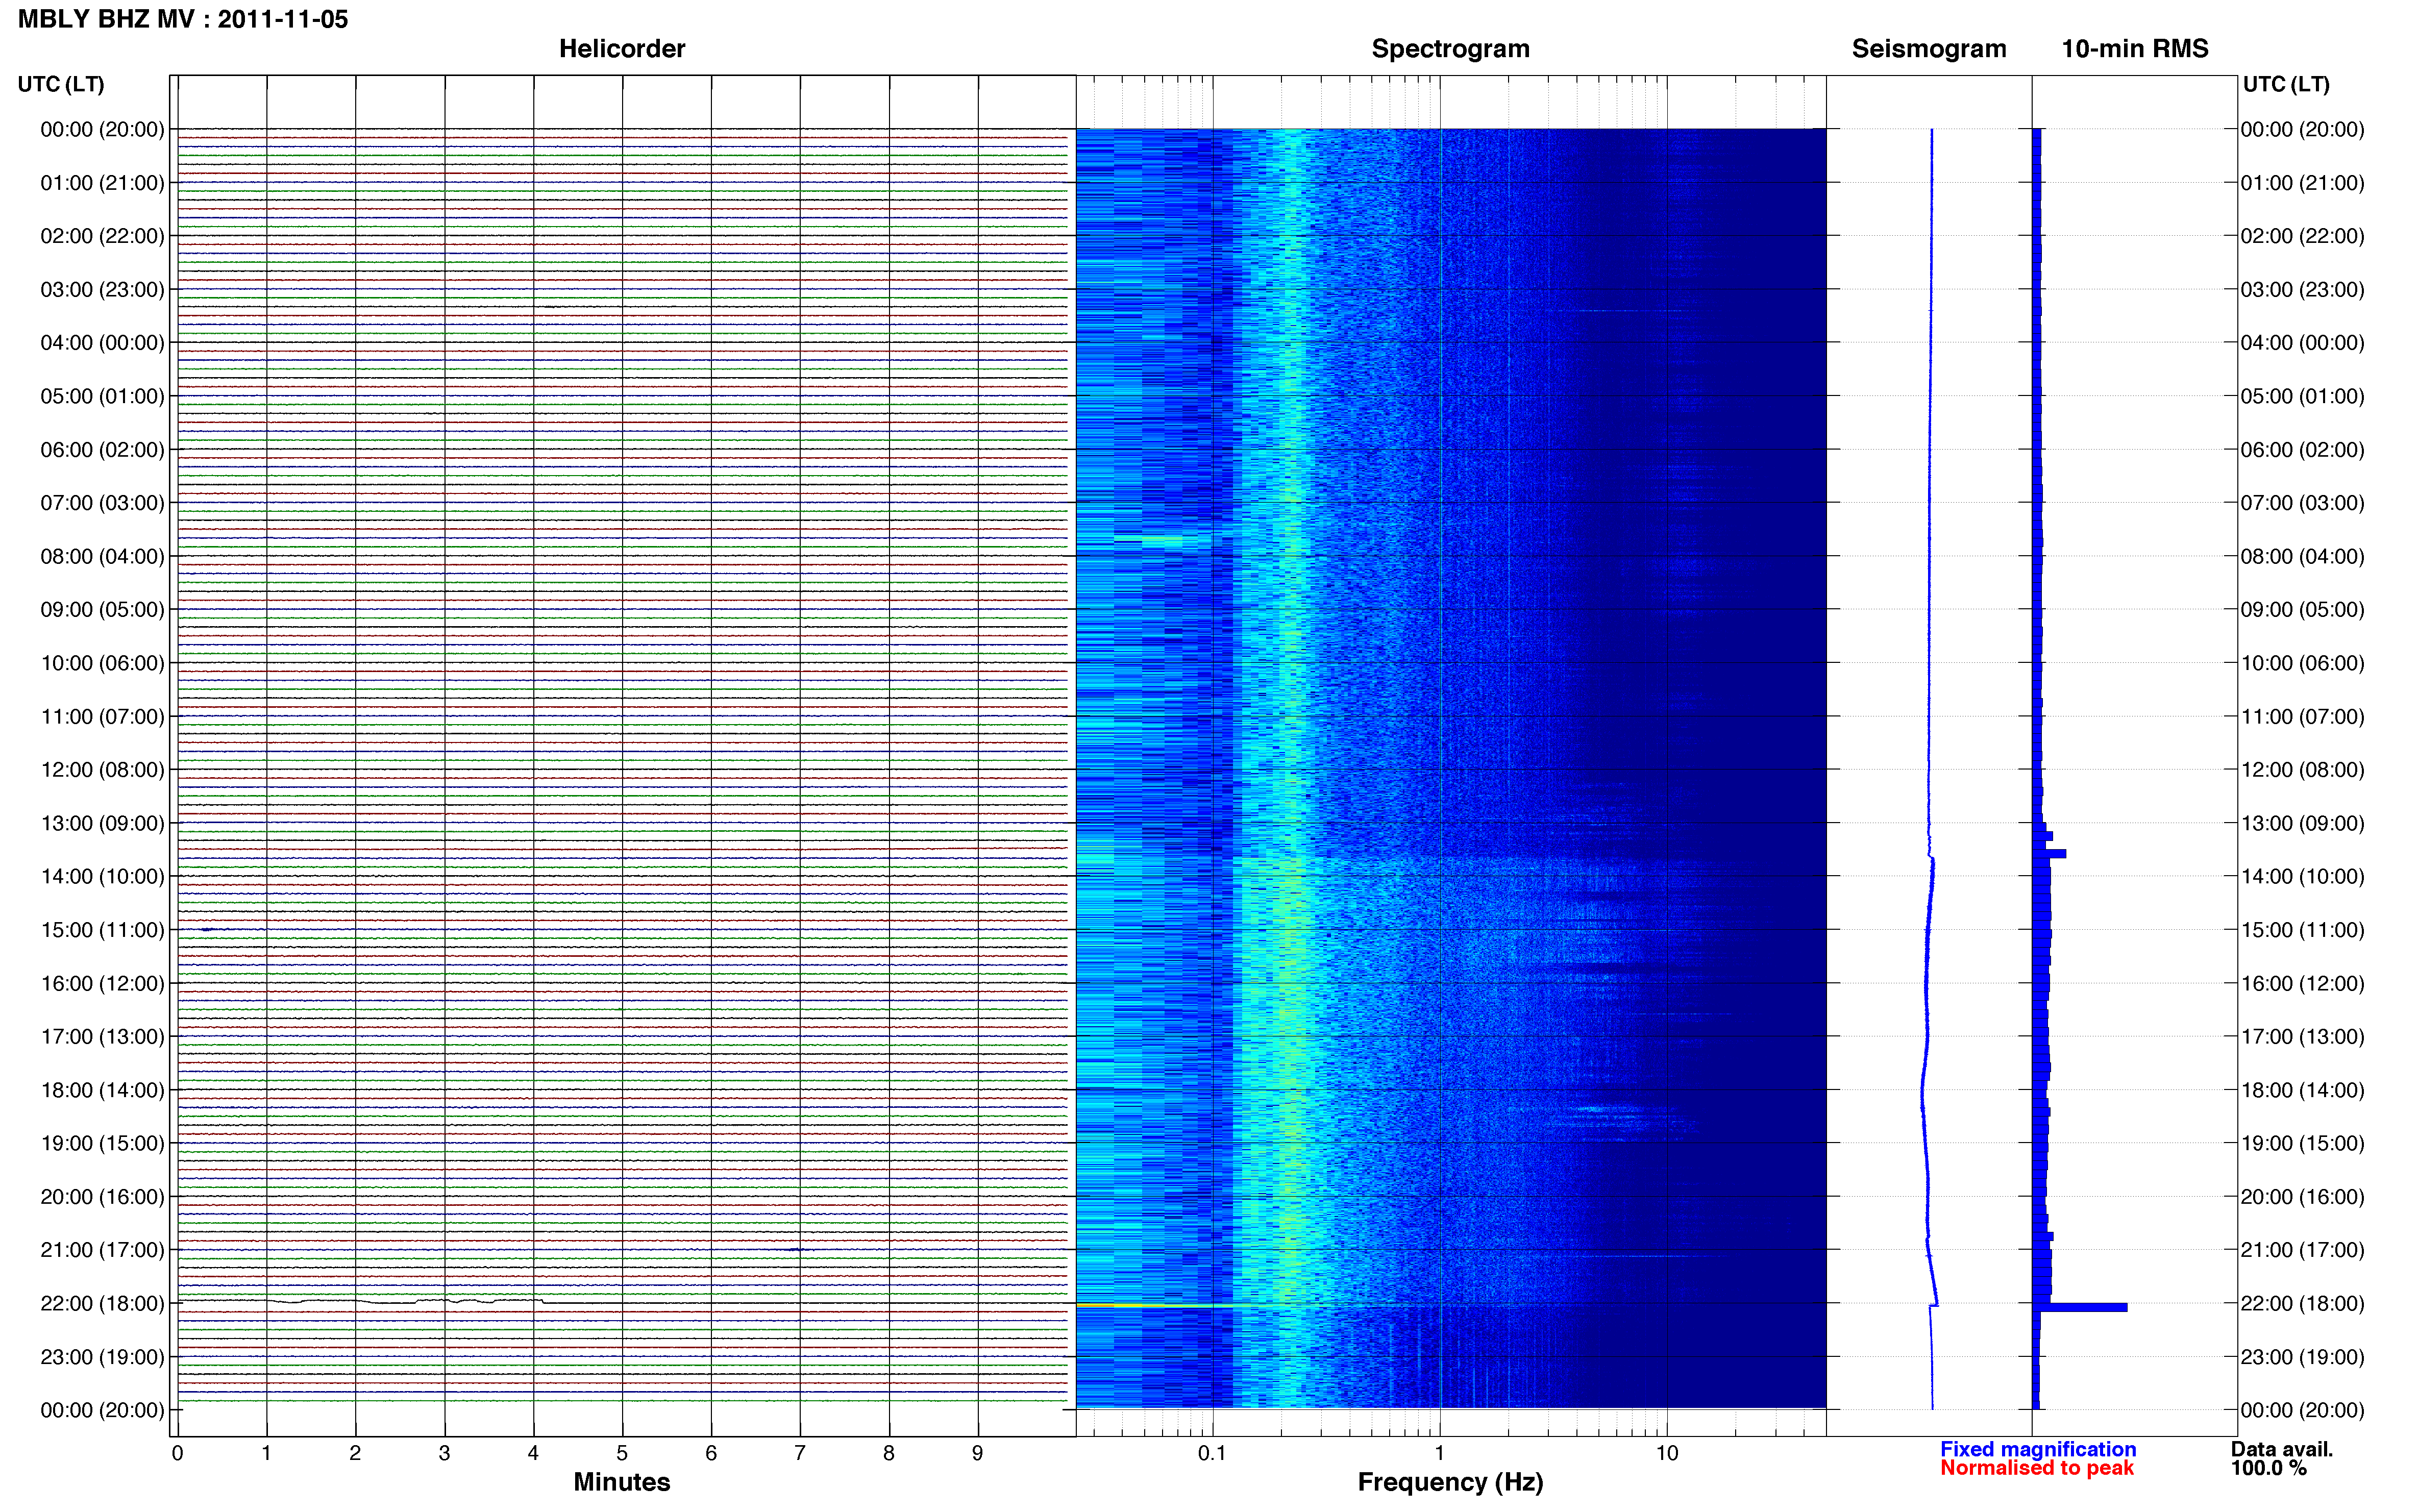Click the '2' minutes tick under the helicorder
The image size is (2419, 1512).
pos(355,1453)
